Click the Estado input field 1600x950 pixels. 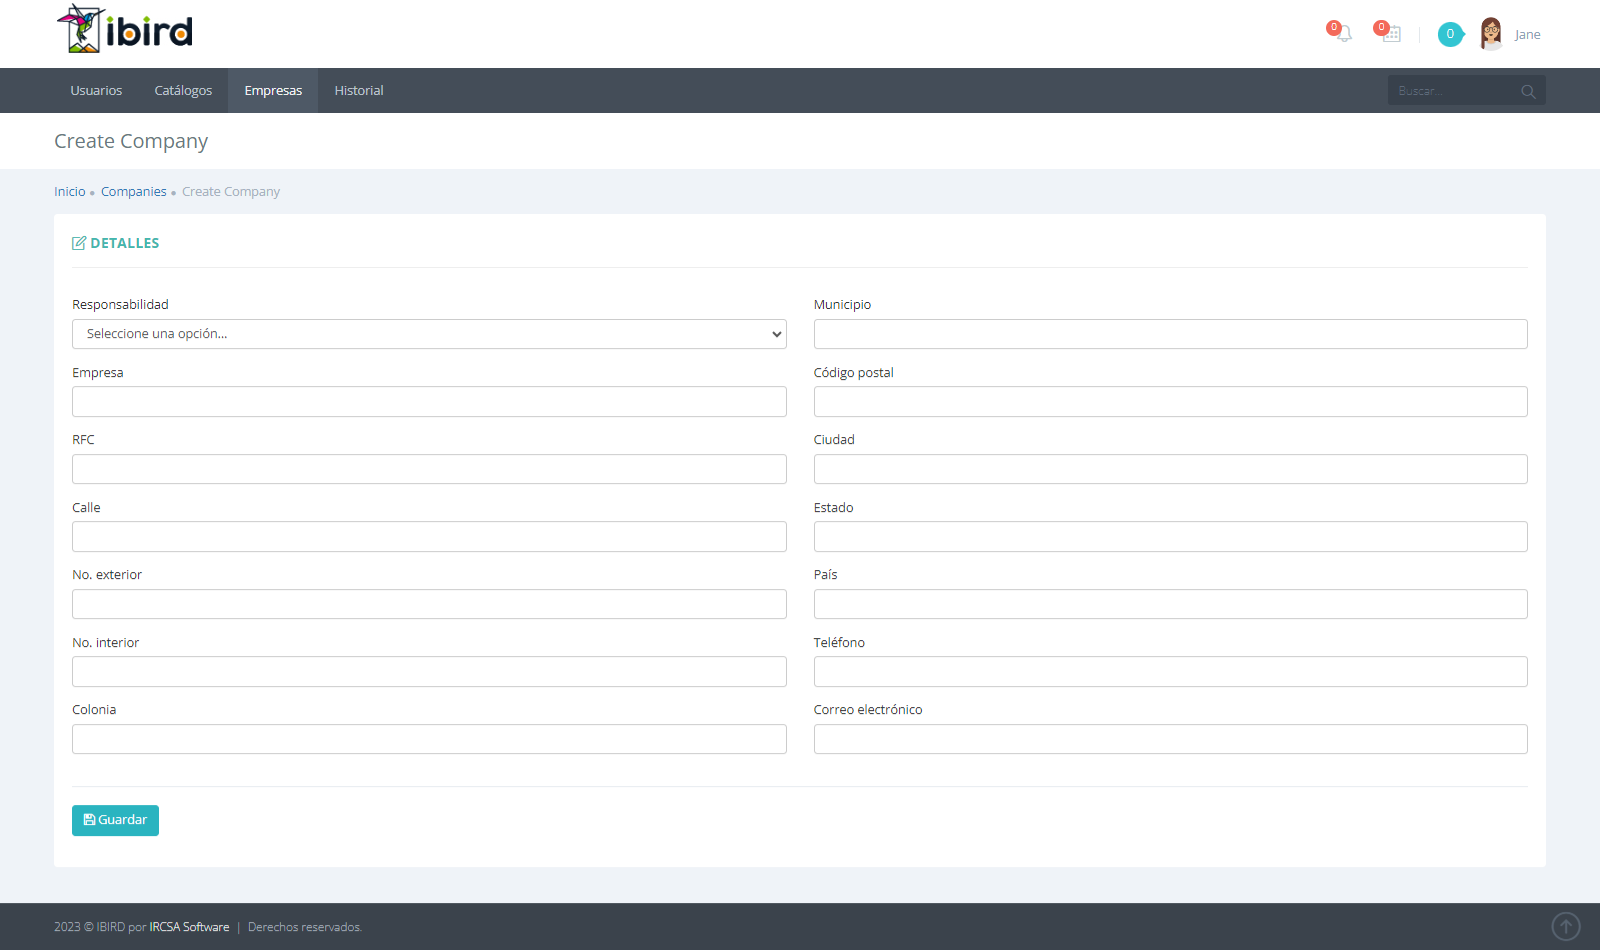tap(1170, 537)
